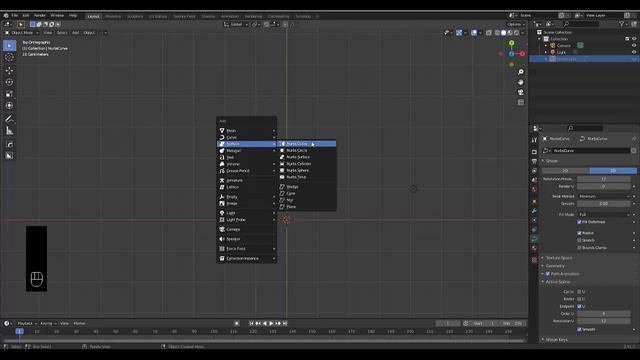The image size is (640, 360).
Task: Adjust the Order U value field
Action: coord(604,314)
